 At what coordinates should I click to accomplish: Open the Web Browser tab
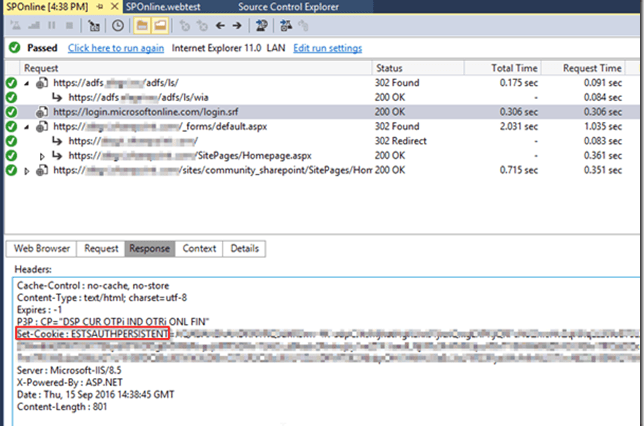[41, 248]
